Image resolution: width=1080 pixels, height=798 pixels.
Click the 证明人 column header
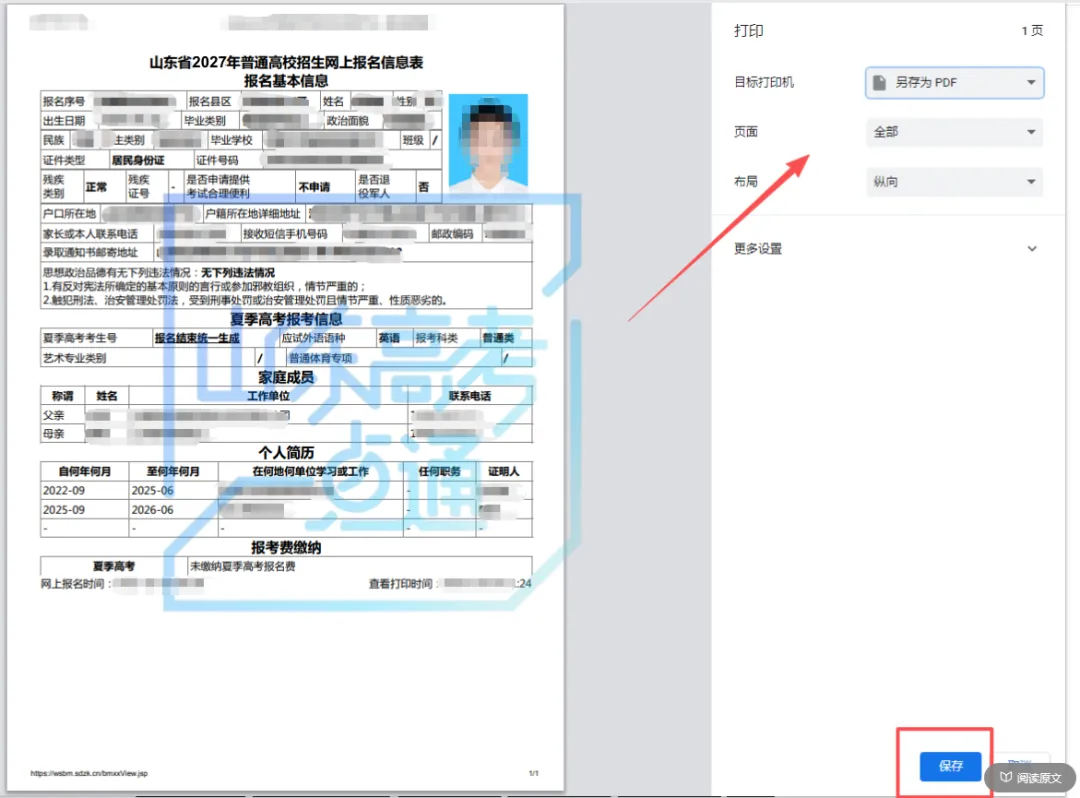click(503, 472)
